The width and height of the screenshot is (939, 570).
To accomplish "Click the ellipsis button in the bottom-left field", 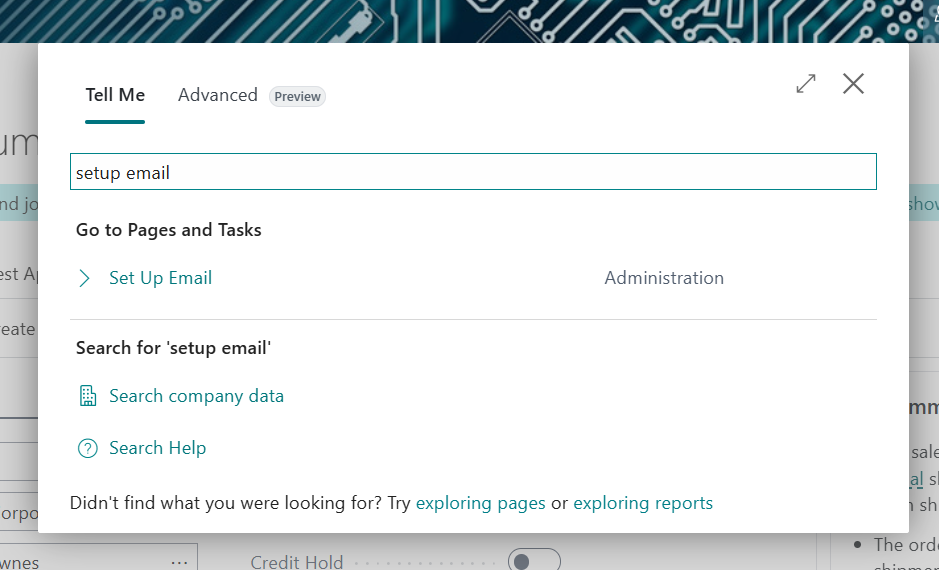I will (179, 561).
